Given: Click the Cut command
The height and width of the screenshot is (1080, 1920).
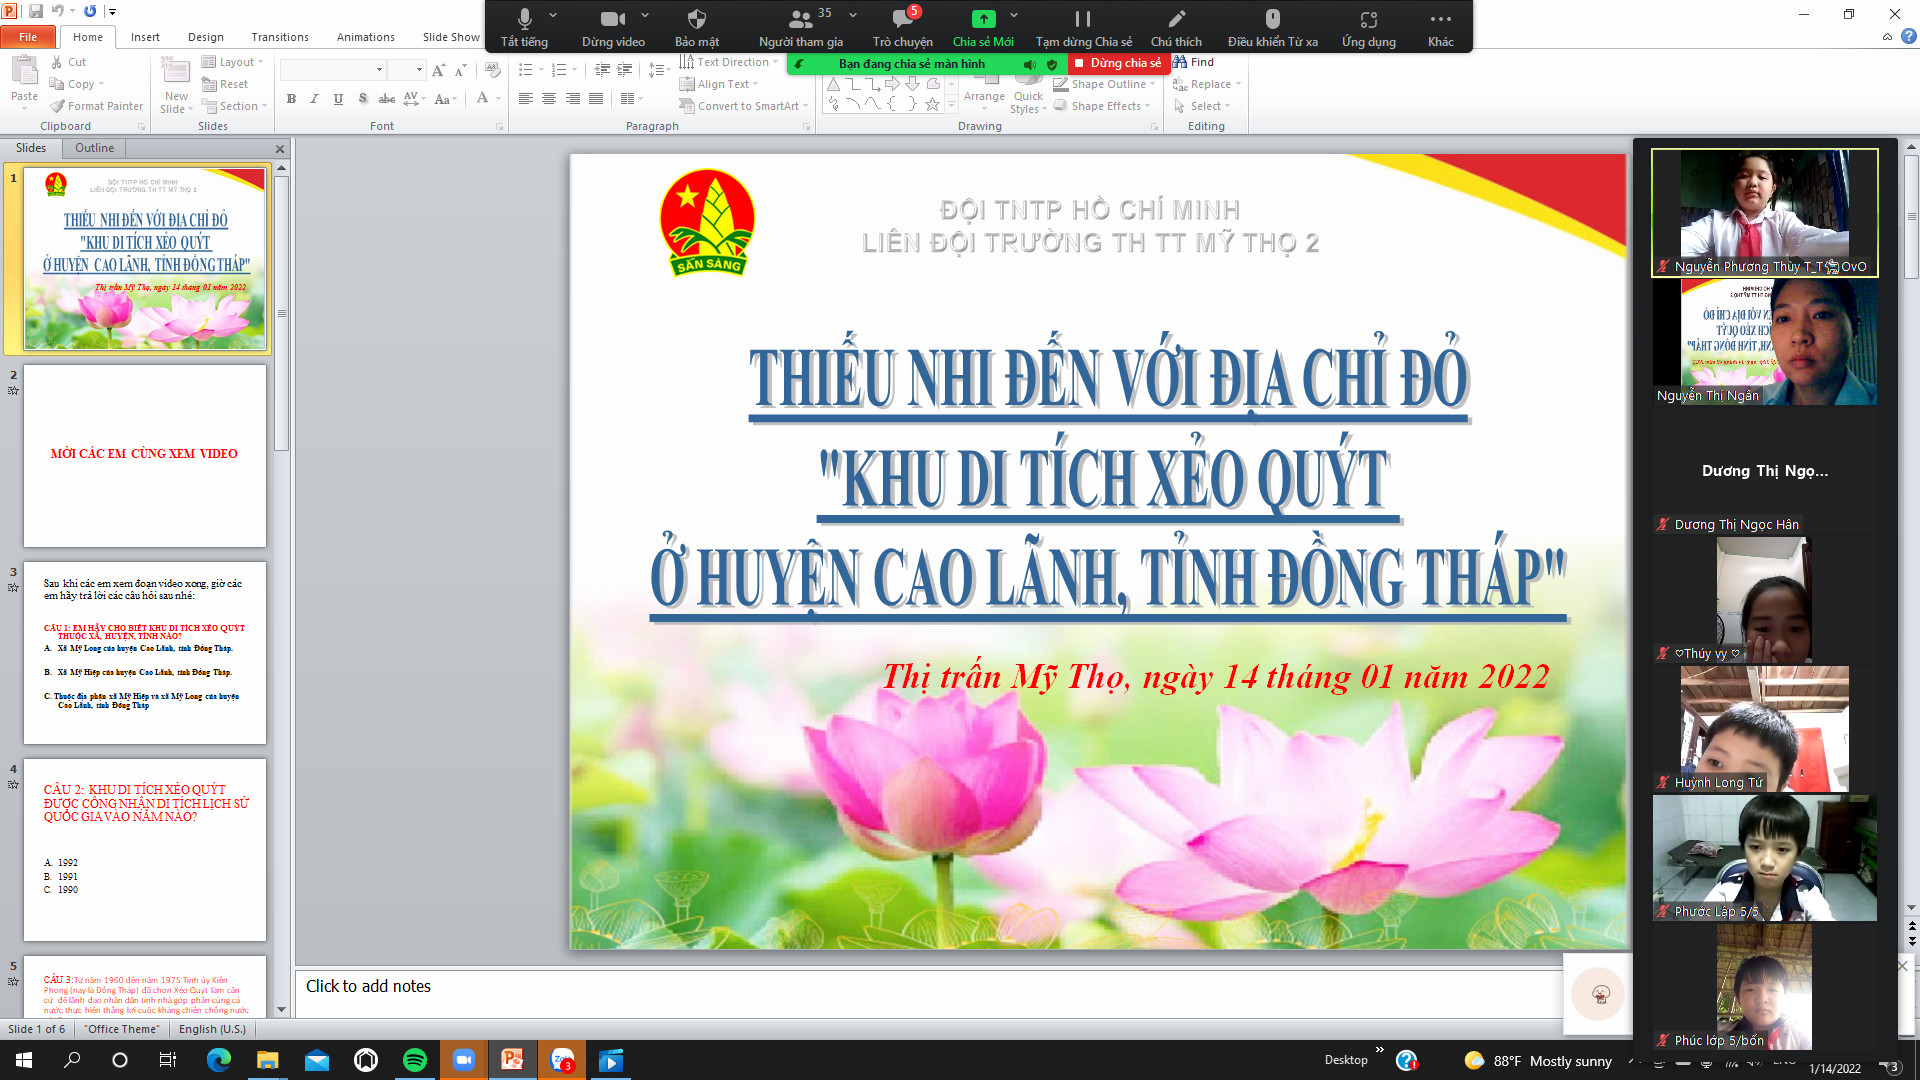Looking at the screenshot, I should coord(69,62).
